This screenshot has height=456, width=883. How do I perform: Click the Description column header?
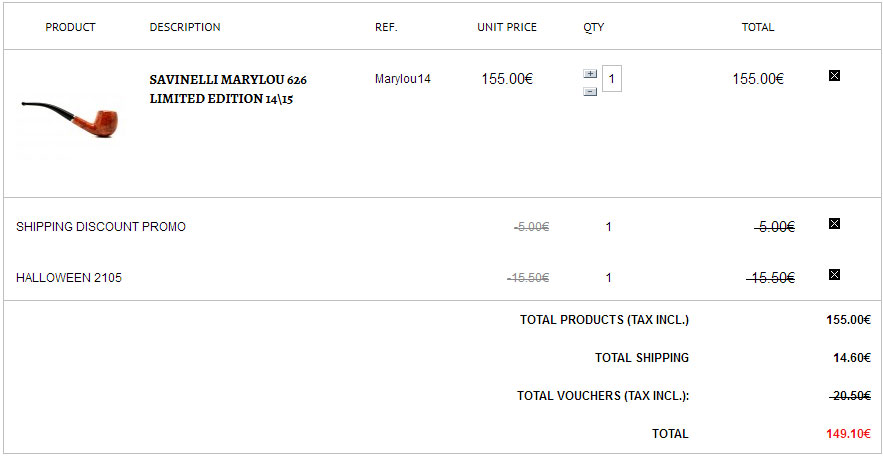185,27
